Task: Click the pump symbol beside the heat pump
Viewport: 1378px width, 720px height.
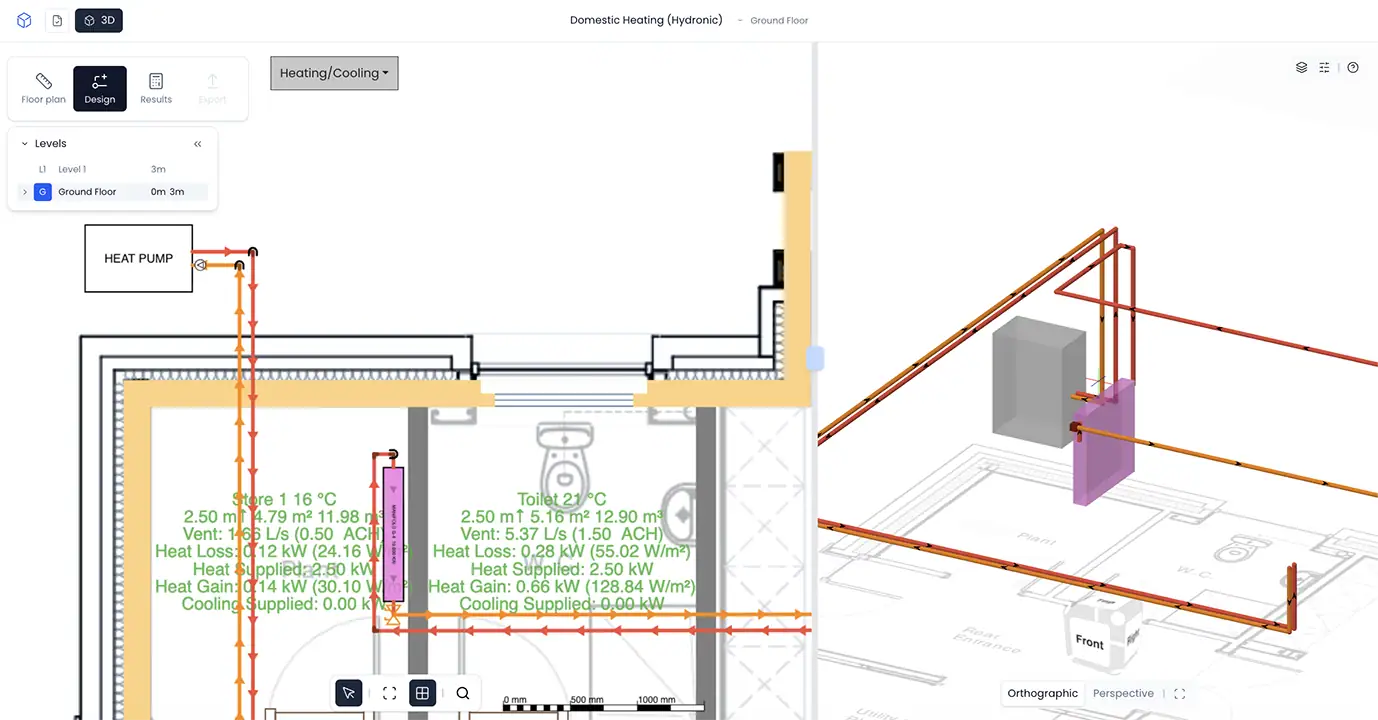Action: point(200,265)
